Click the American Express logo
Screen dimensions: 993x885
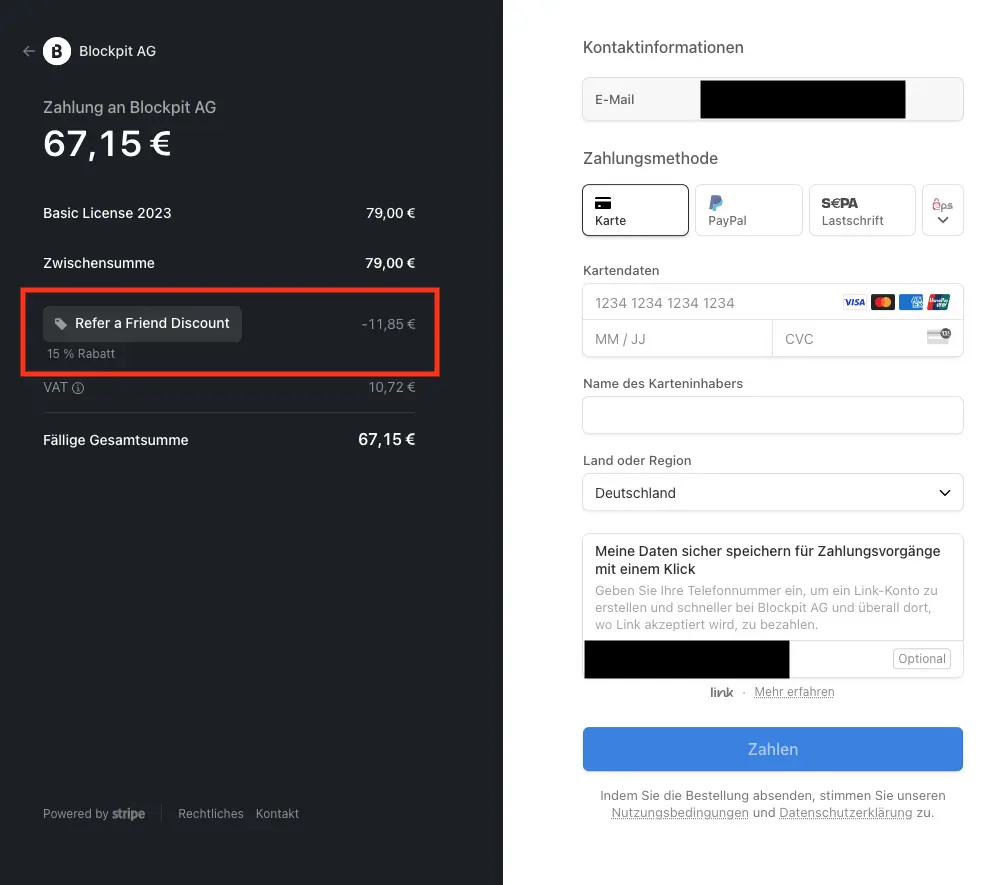tap(910, 302)
